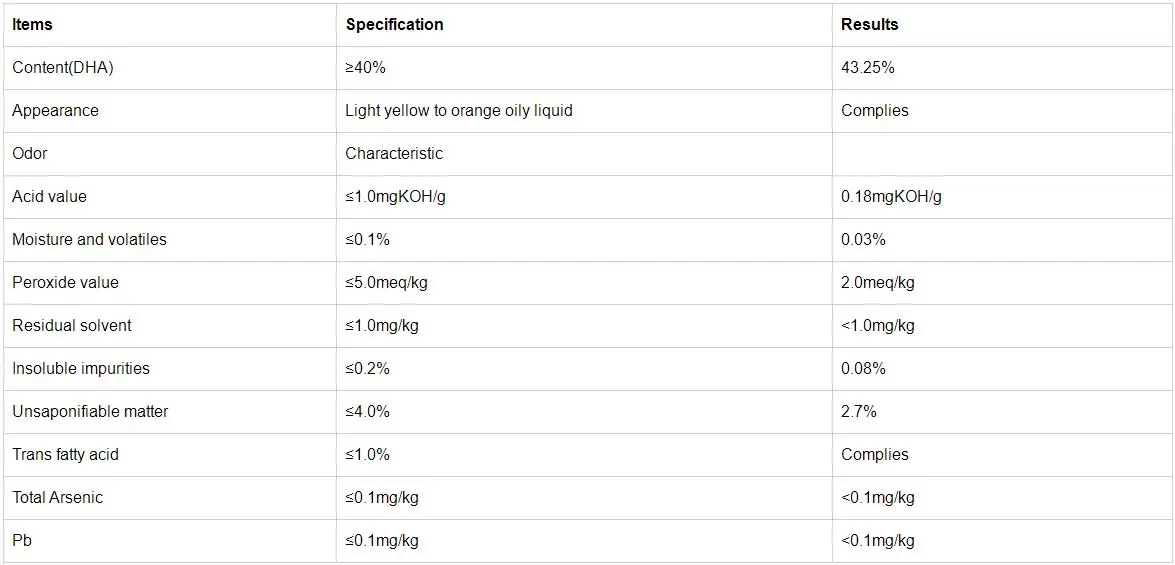Select the Total Arsenic row label
This screenshot has width=1175, height=565.
pyautogui.click(x=57, y=497)
